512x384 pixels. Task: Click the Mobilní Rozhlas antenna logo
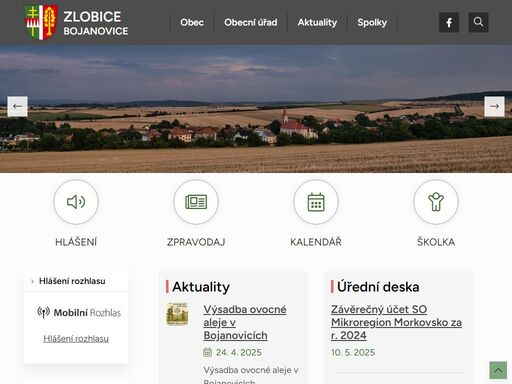(79, 313)
